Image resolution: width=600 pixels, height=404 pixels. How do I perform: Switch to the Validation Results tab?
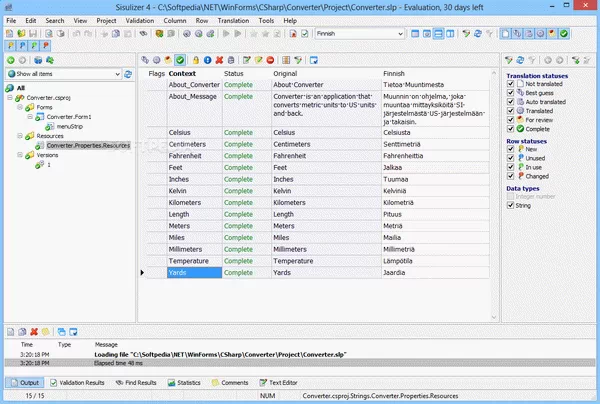(x=82, y=382)
